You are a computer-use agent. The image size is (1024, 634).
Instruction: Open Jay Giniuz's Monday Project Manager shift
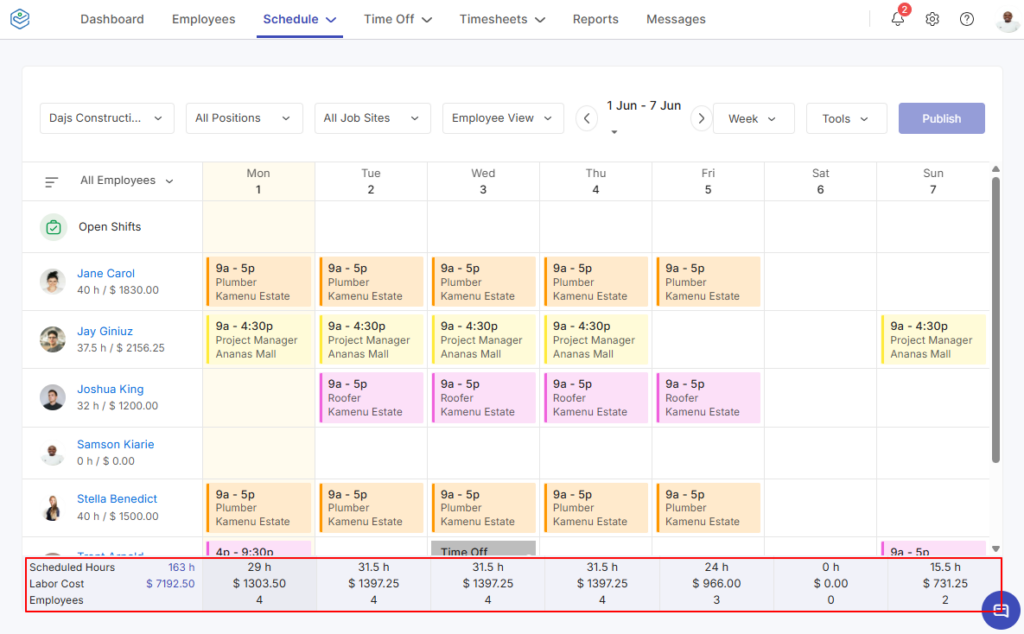point(259,340)
